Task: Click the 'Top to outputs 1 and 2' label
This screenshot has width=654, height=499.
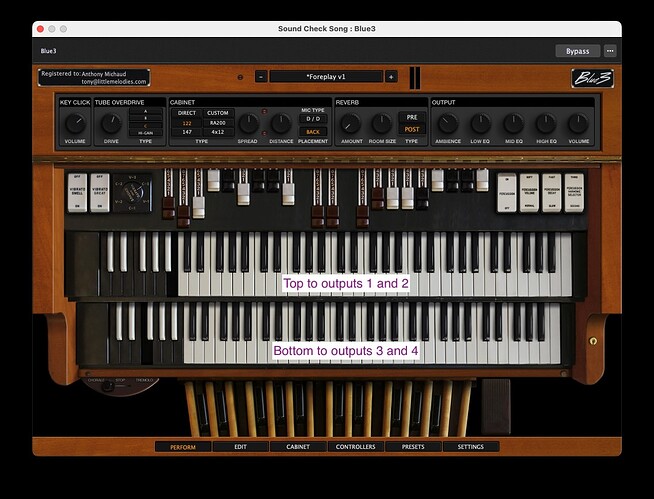Action: click(346, 284)
